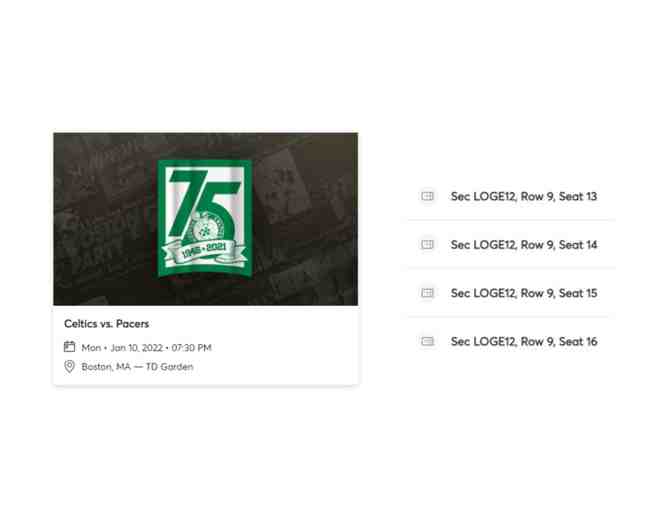Select Sec LOGE12, Row 9, Seat 16

(x=524, y=342)
